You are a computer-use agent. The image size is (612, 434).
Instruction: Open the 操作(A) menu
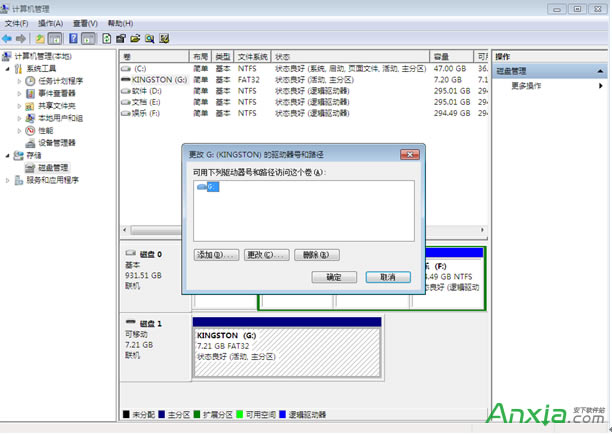[x=49, y=22]
